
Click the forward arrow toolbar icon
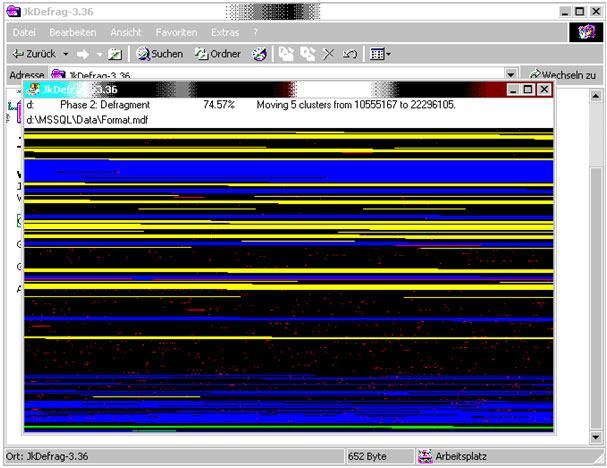click(83, 54)
